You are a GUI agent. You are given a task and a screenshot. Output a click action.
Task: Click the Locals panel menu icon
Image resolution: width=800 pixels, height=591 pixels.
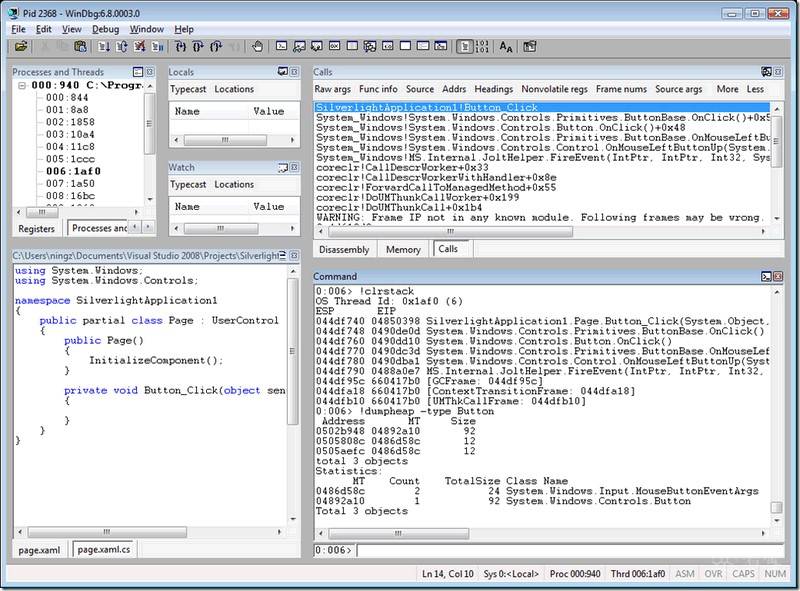(283, 72)
